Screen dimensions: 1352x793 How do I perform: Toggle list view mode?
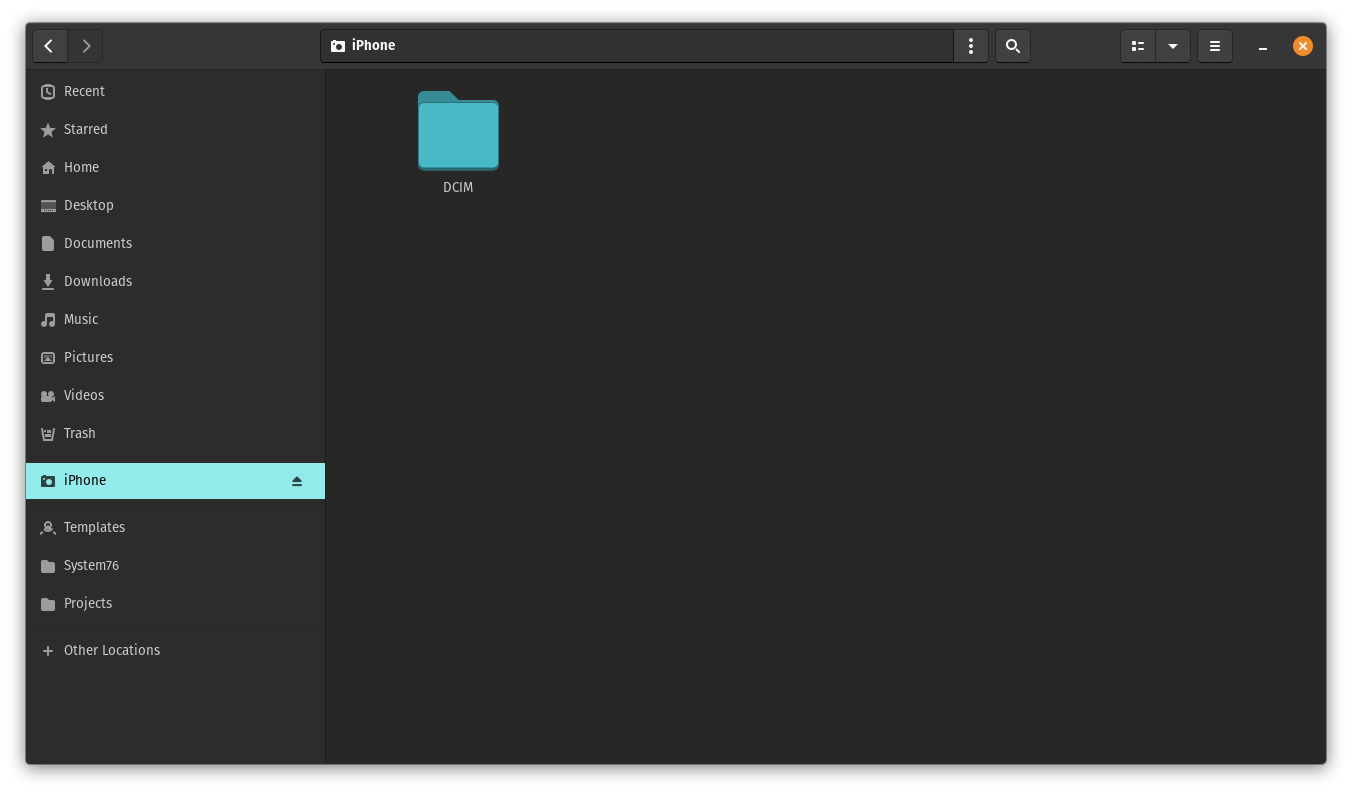click(1137, 45)
